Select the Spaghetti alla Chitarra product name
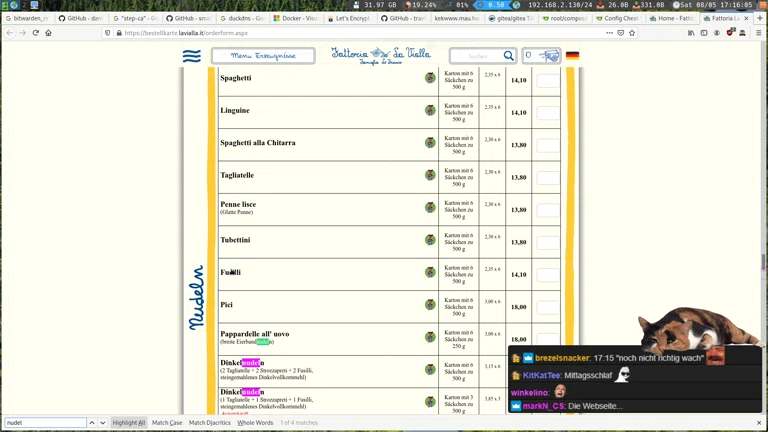 coord(258,143)
